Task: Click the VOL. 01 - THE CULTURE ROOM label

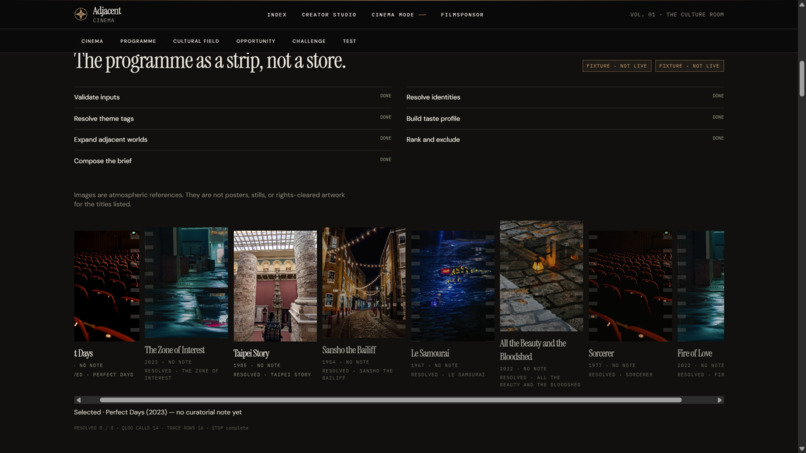Action: pos(677,15)
